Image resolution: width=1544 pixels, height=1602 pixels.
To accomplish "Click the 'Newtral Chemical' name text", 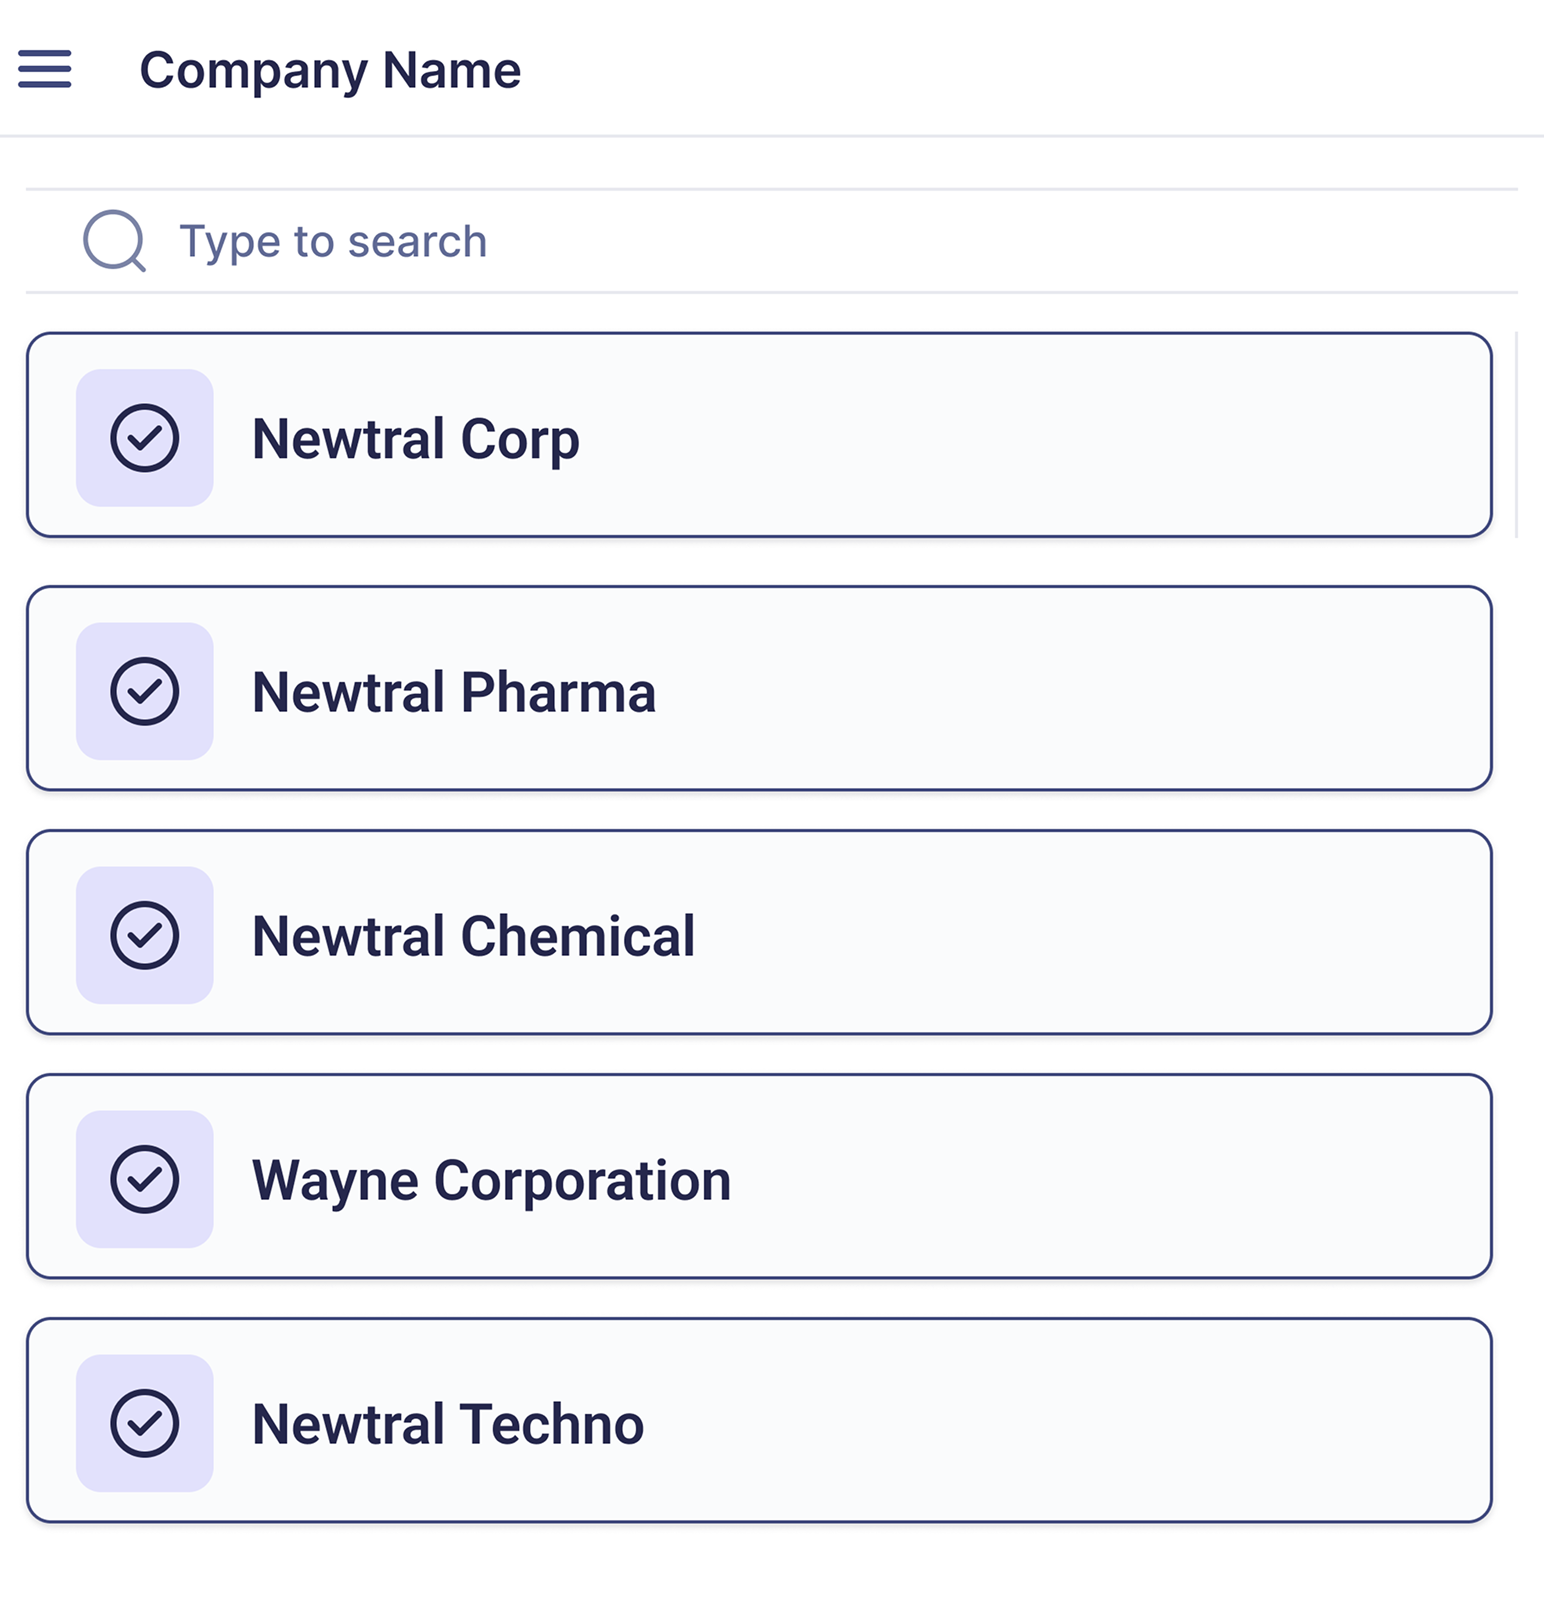I will click(x=473, y=936).
